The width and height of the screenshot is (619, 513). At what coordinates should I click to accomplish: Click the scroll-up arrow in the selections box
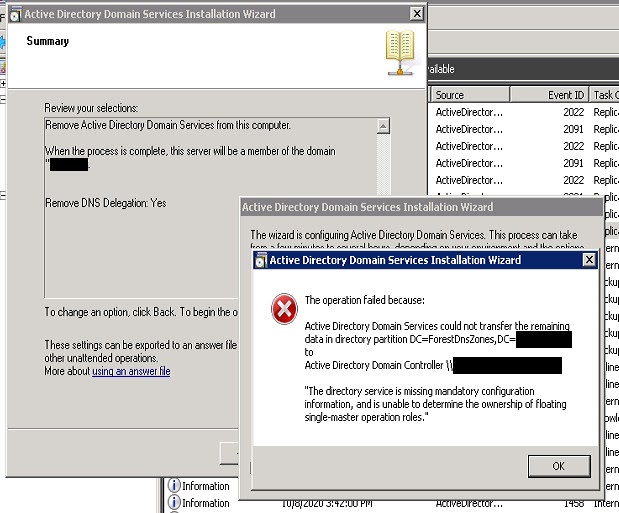tap(383, 126)
